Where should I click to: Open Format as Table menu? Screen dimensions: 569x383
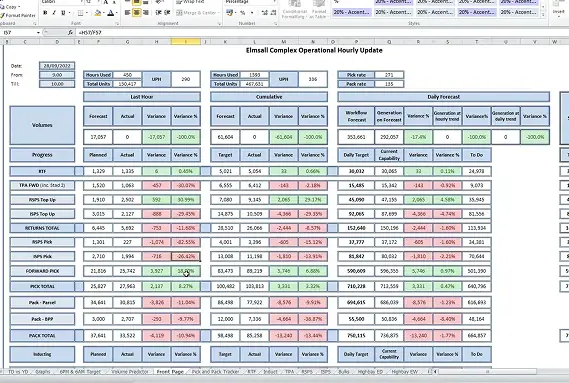pos(319,10)
